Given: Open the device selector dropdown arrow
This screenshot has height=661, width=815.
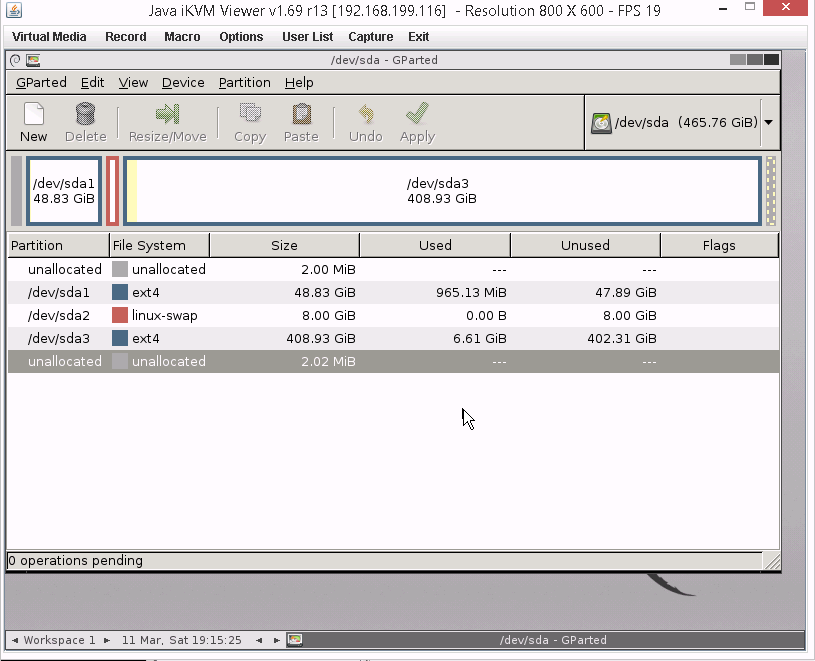Looking at the screenshot, I should [769, 123].
